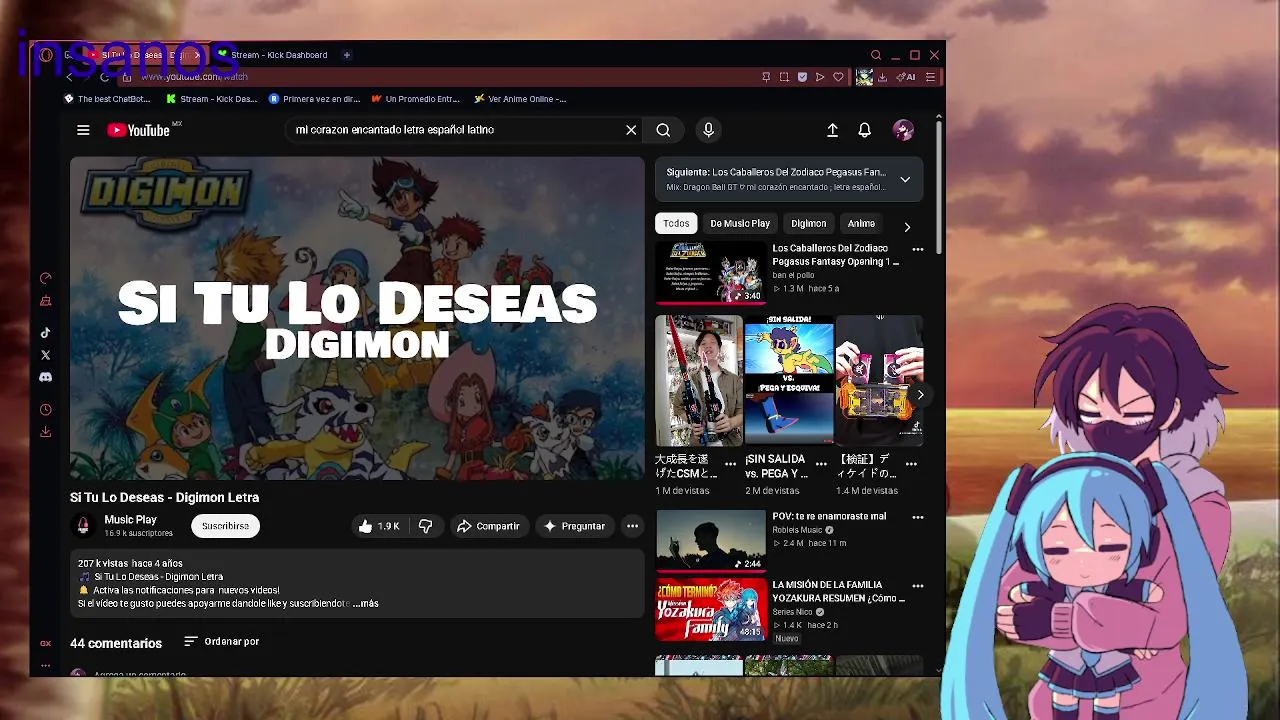
Task: Open Primera vez en dir... bookmark
Action: click(315, 99)
